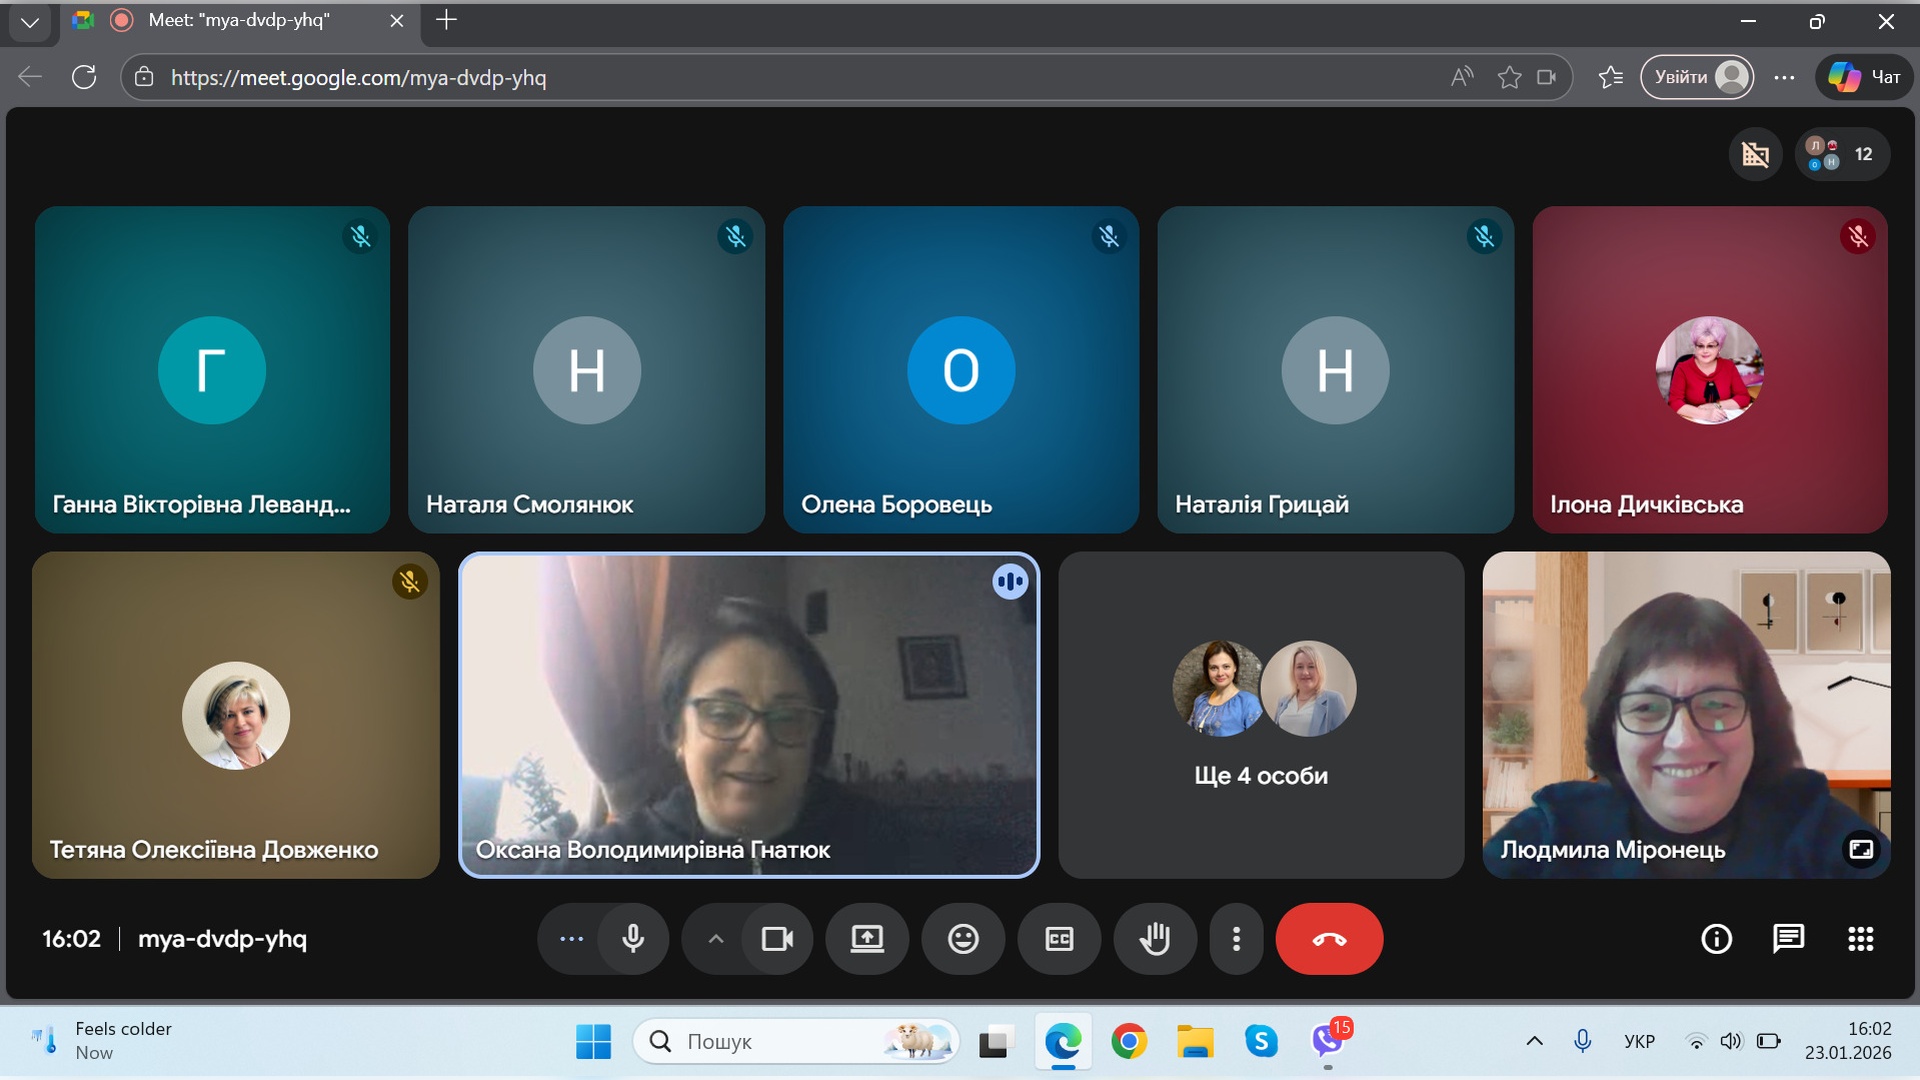Open the meeting chat panel
Screen dimensions: 1920x1080
point(1788,939)
